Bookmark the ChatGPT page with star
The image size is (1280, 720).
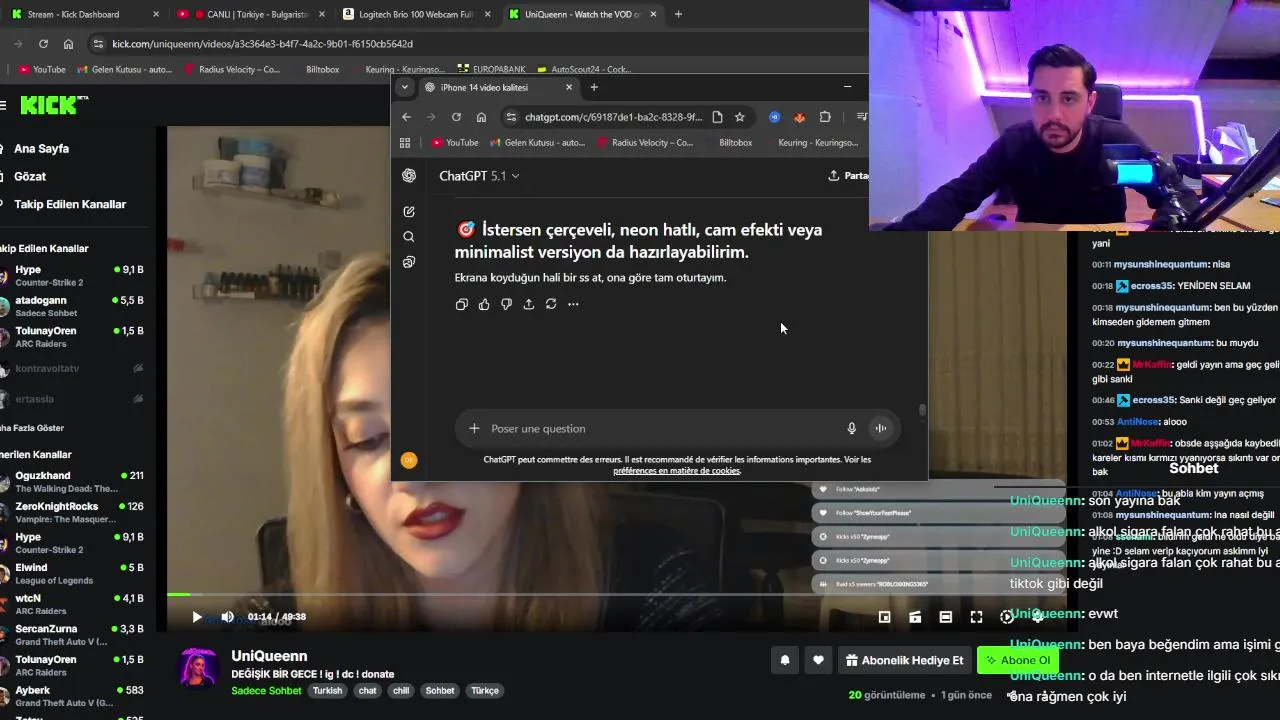(x=739, y=117)
